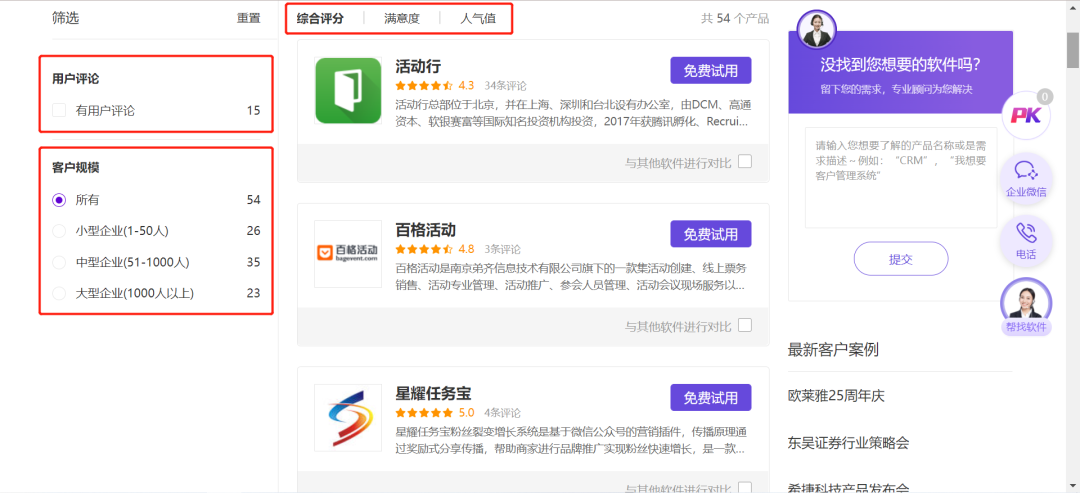Click inside the product requirement text box
The width and height of the screenshot is (1080, 493).
click(901, 178)
